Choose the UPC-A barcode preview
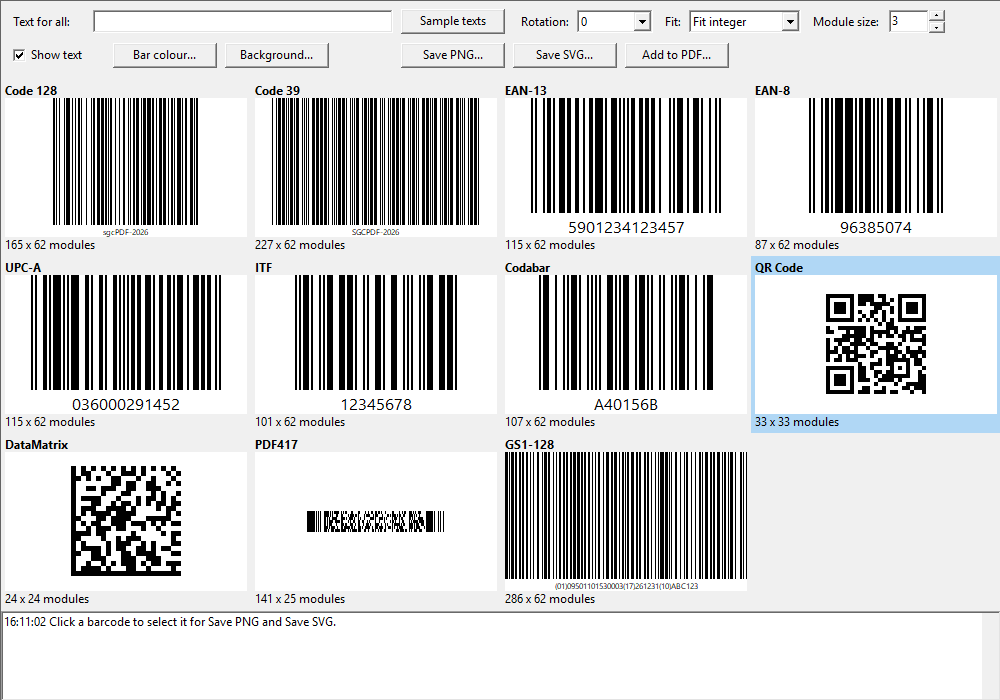 pos(126,345)
